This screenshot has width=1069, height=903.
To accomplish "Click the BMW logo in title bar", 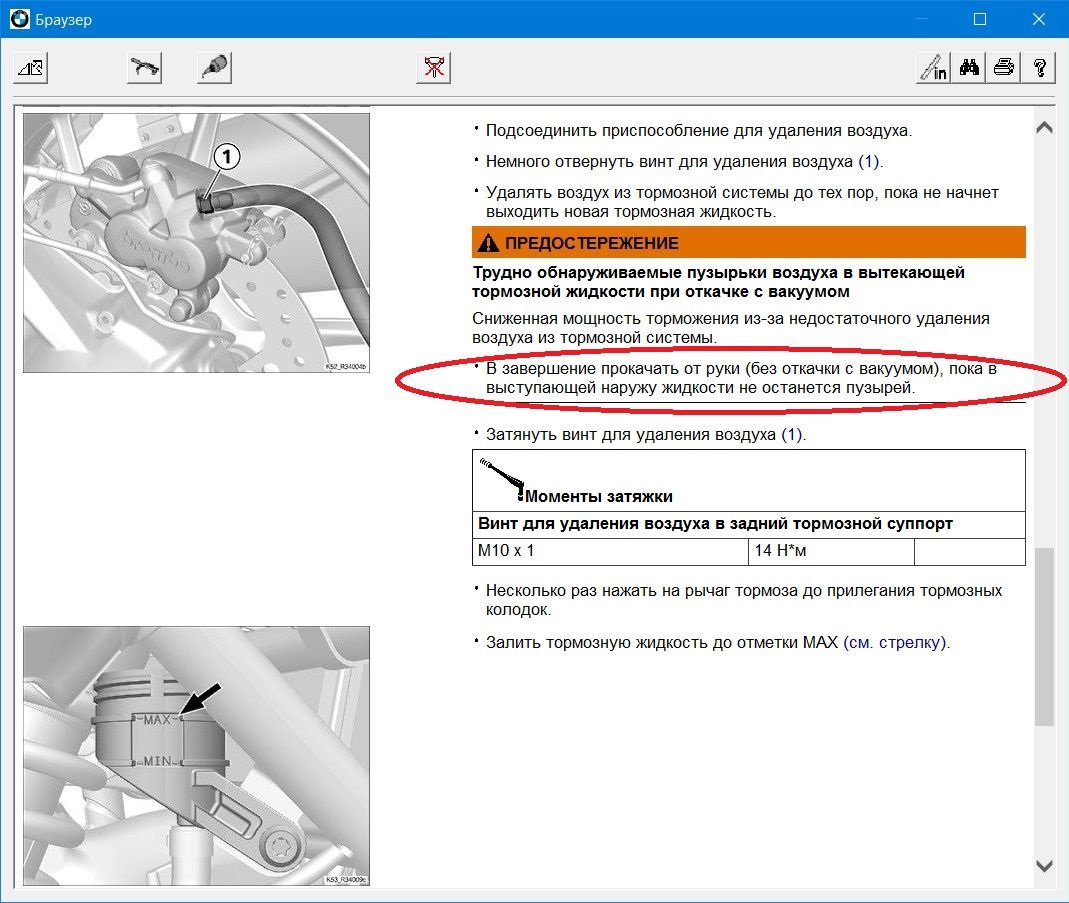I will coord(19,19).
